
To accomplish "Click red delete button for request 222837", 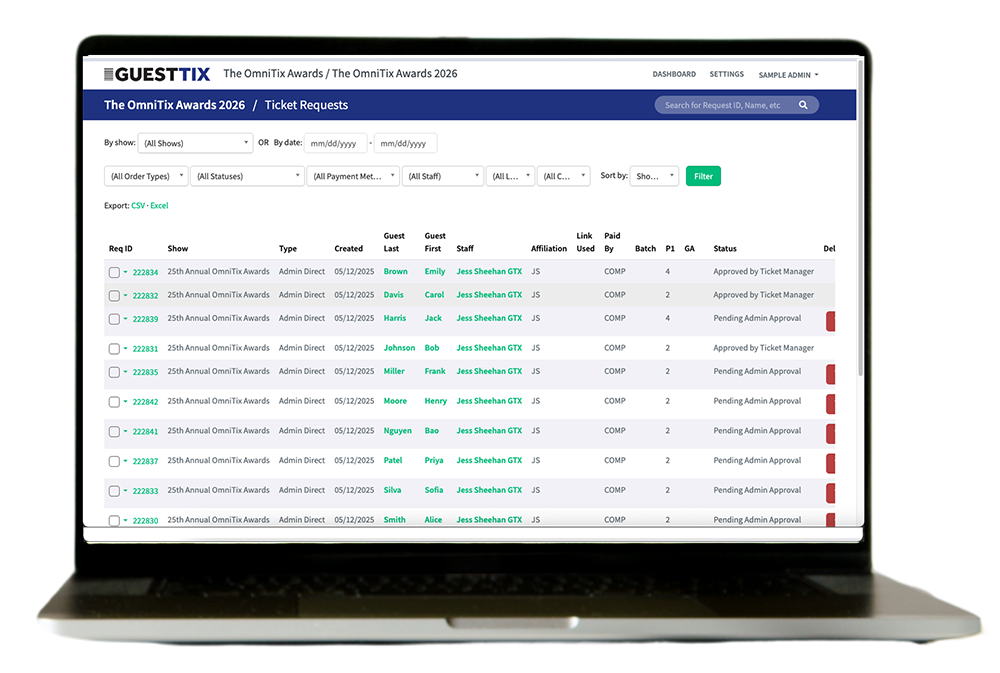I will coord(830,463).
